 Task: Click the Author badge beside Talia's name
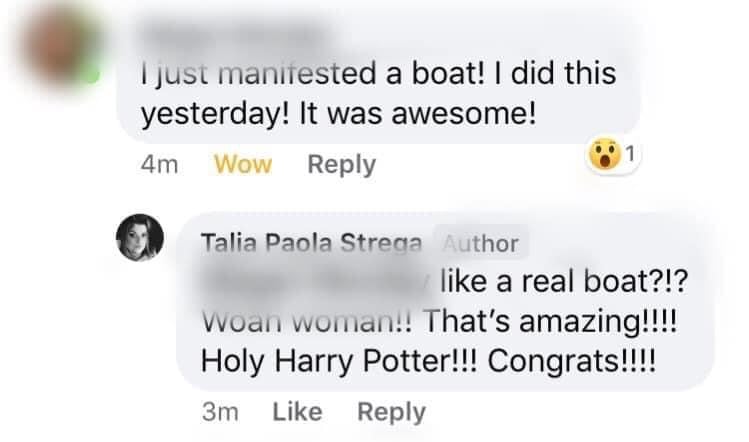click(x=481, y=243)
